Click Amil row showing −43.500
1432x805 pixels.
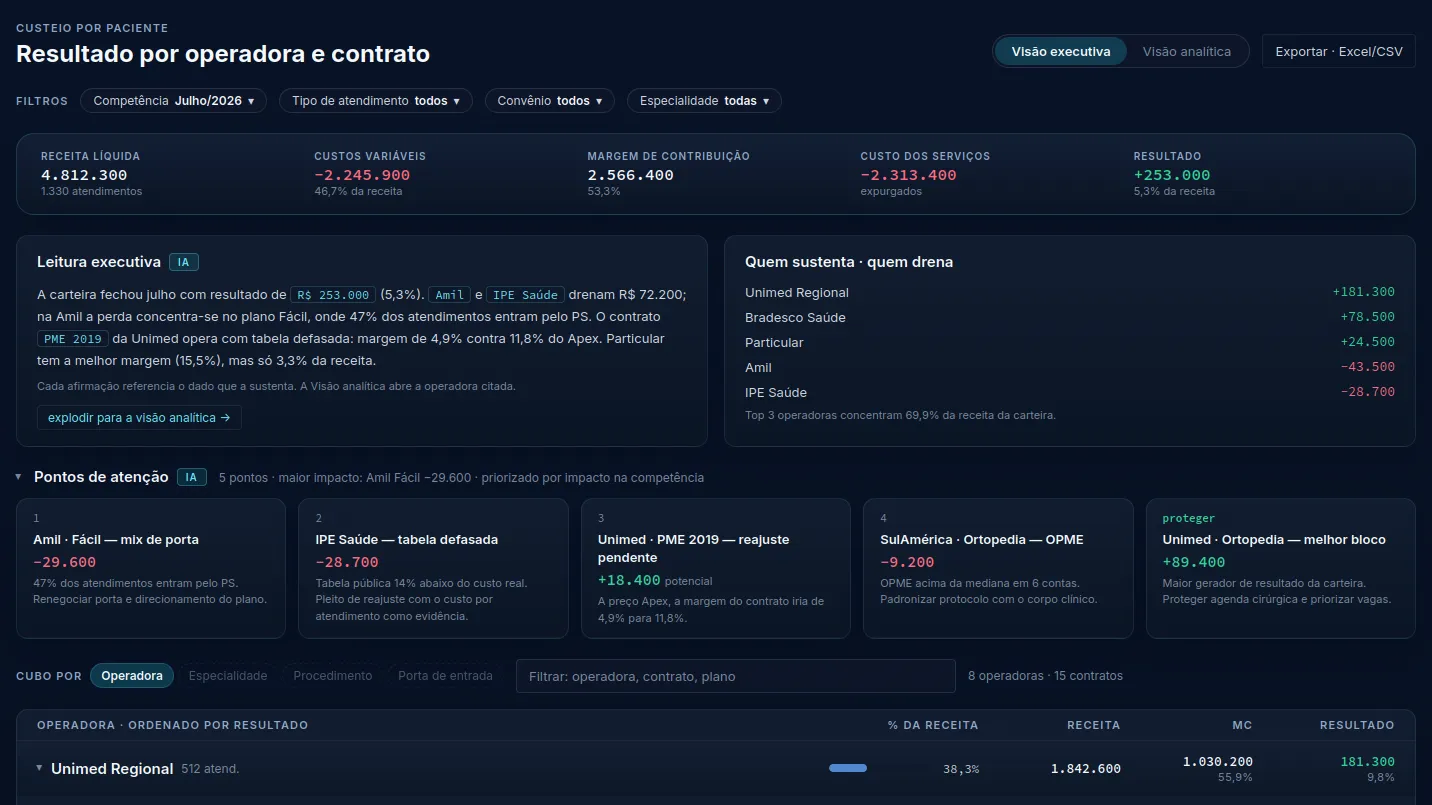1069,367
